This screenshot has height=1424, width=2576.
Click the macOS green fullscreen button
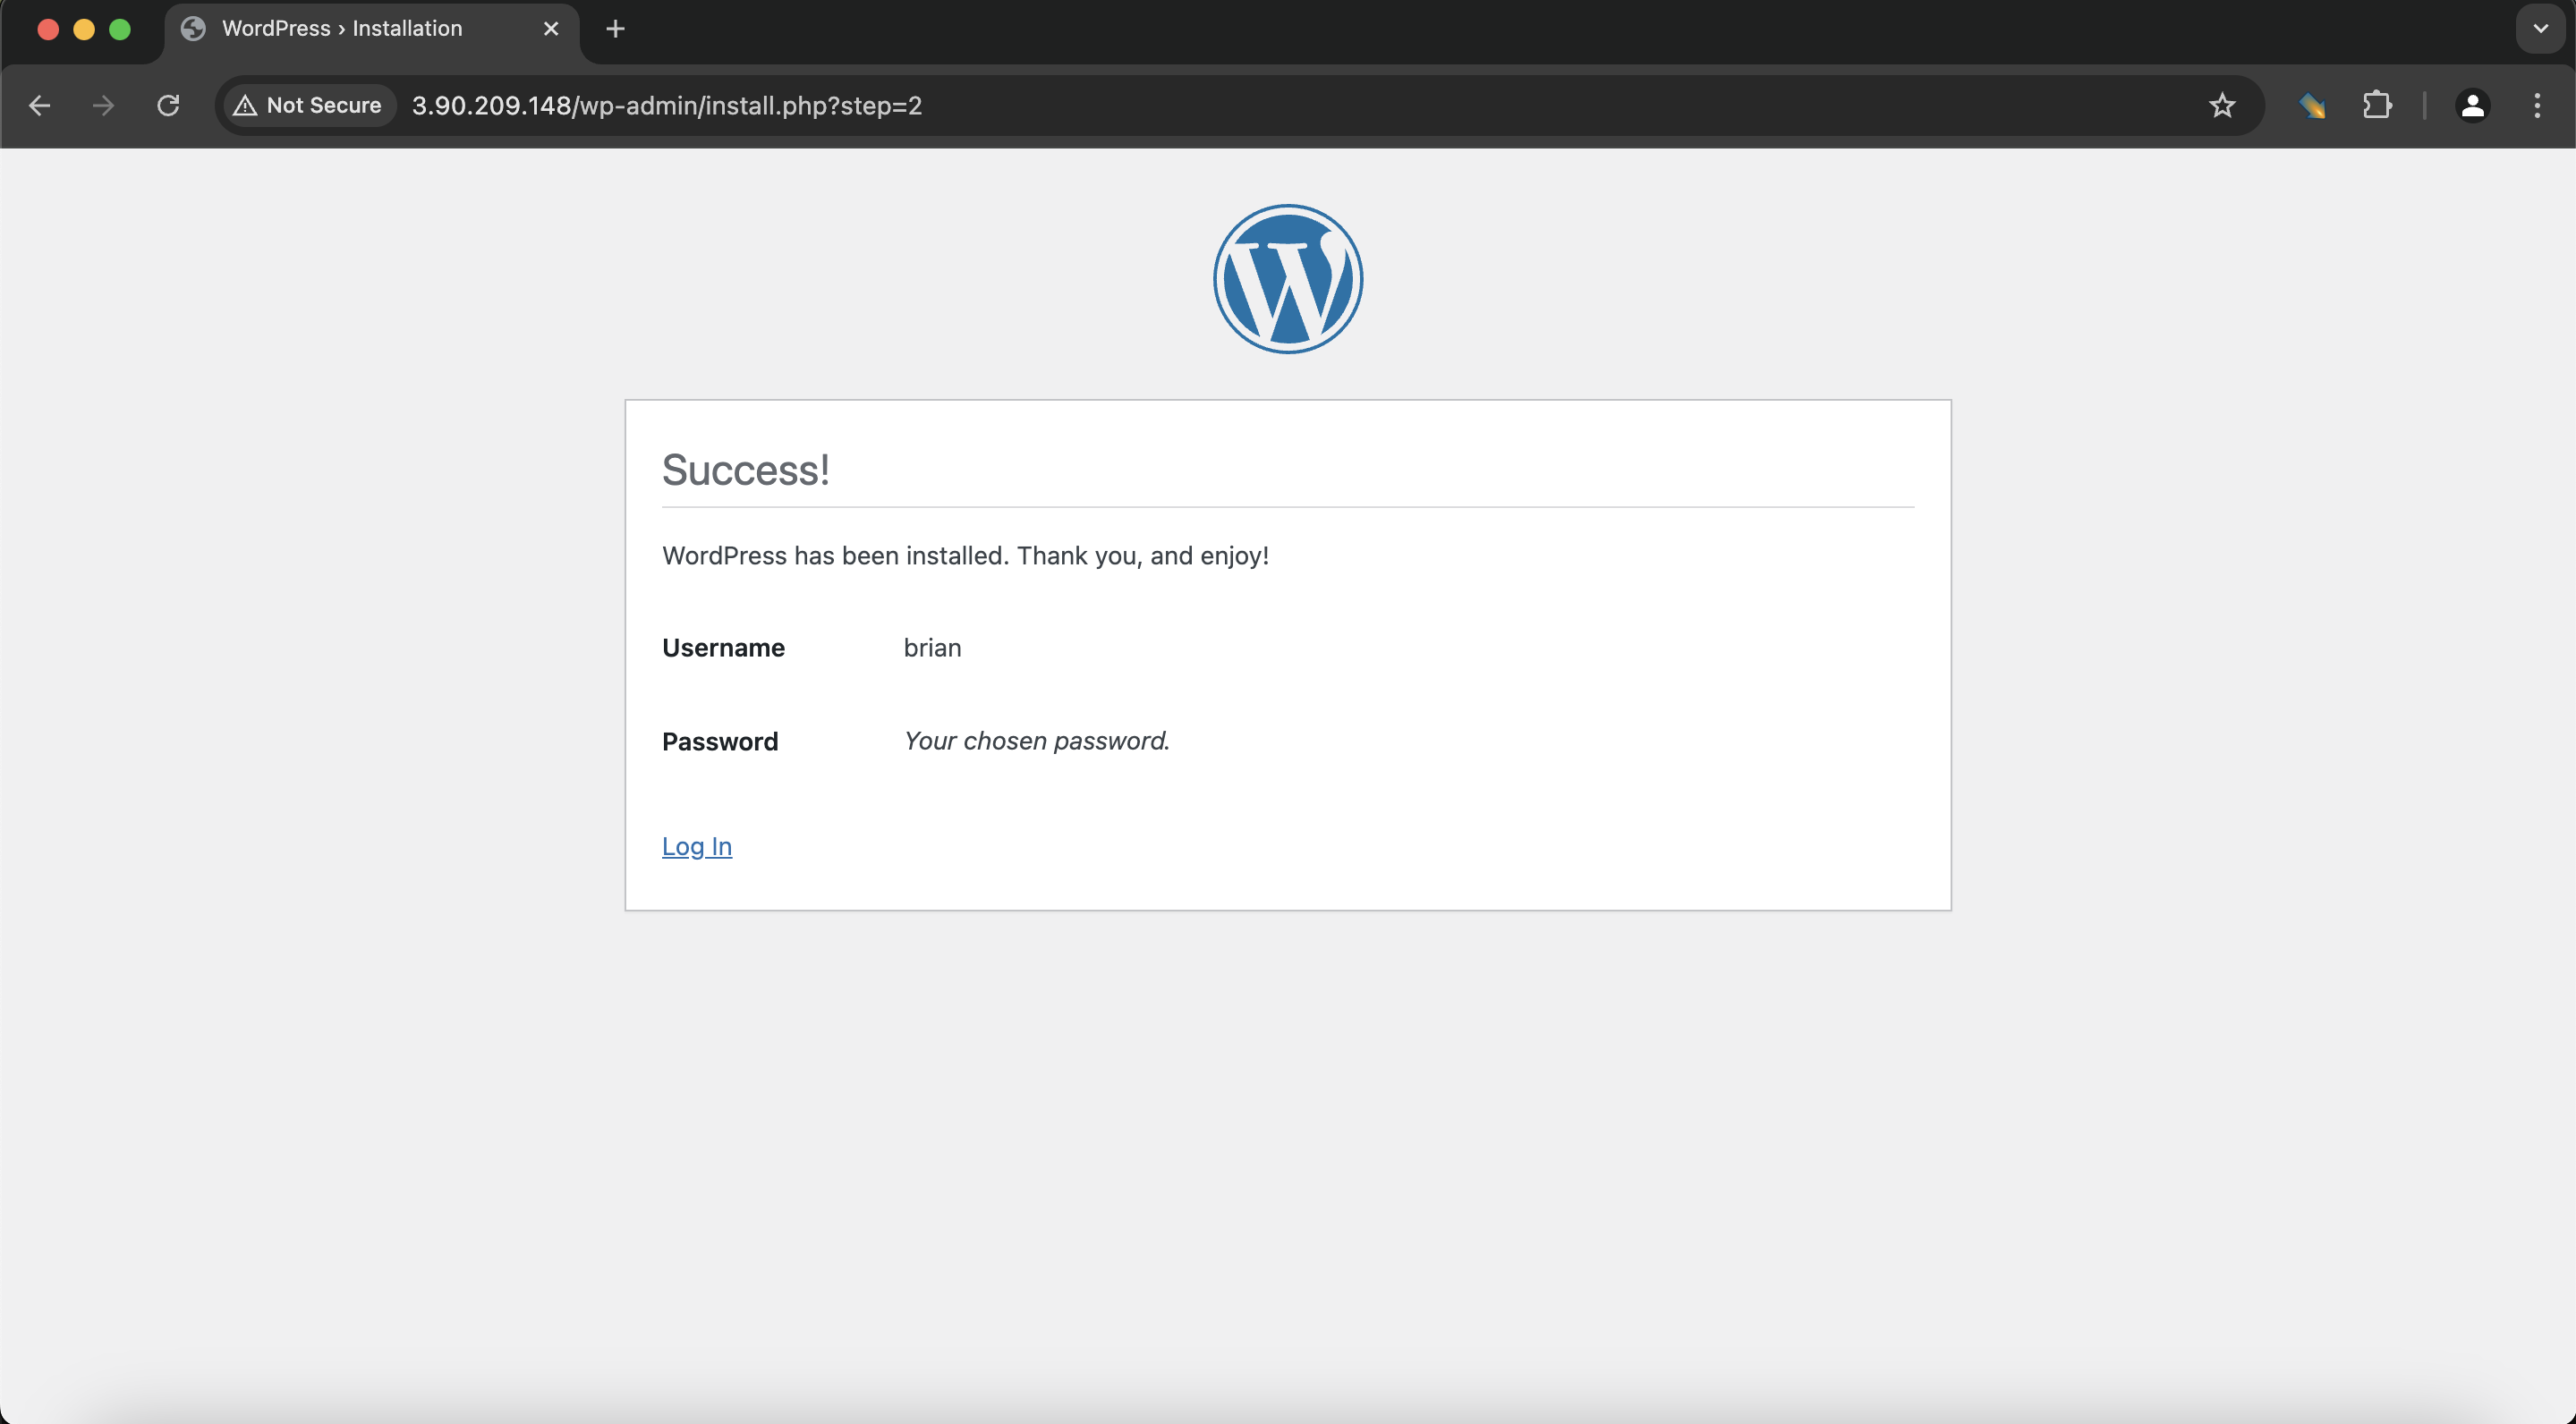120,29
